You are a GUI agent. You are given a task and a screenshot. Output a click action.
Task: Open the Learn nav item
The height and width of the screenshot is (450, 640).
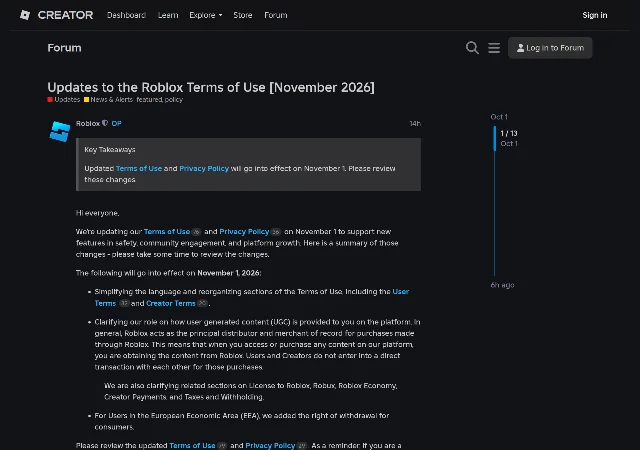(x=168, y=15)
